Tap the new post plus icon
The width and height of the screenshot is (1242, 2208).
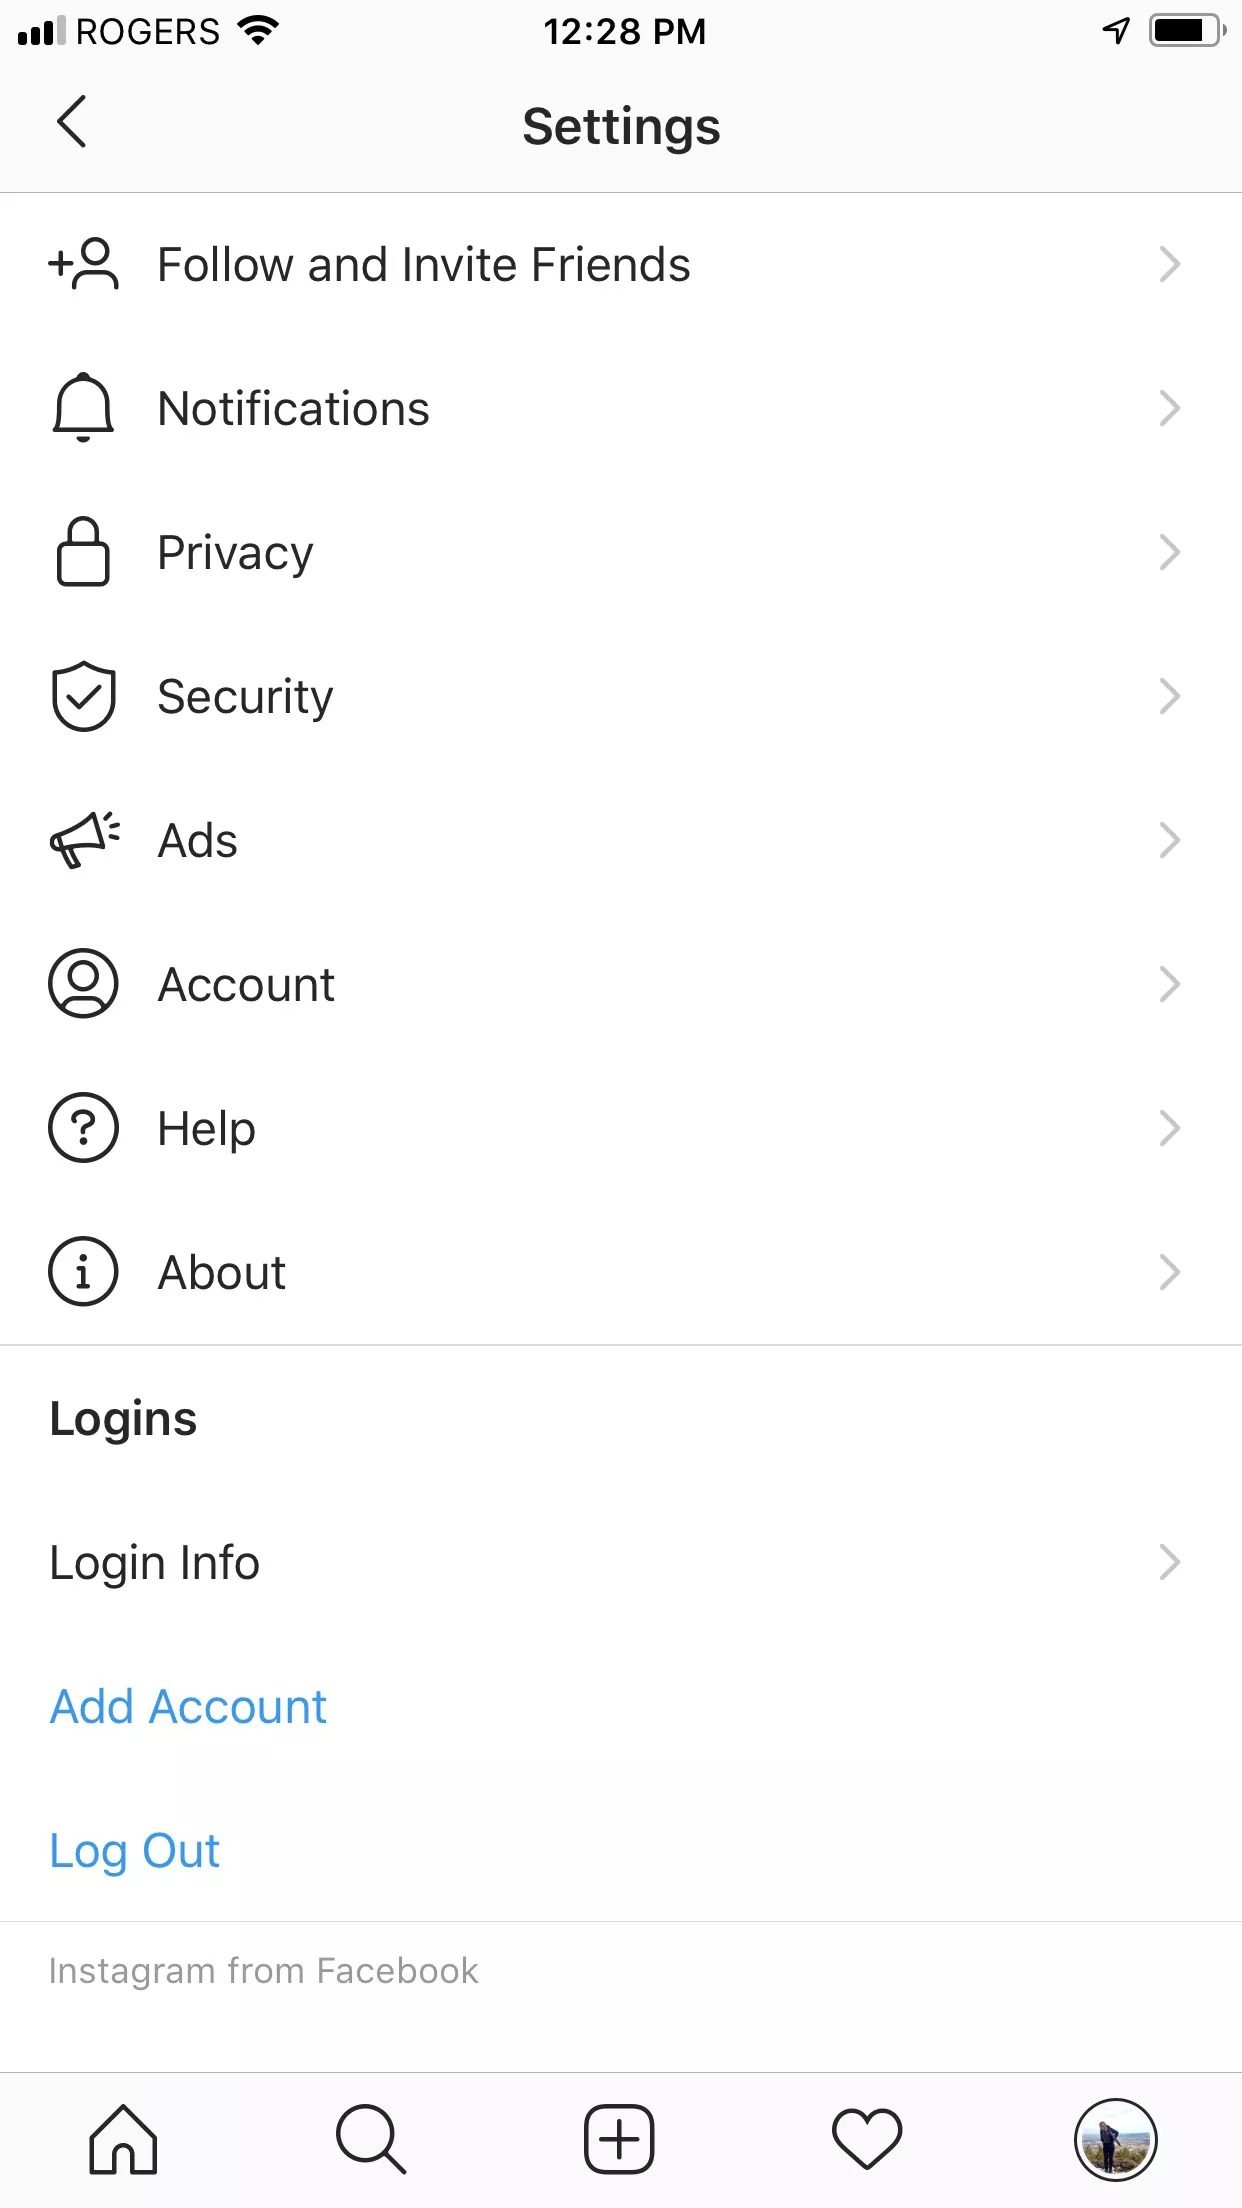pyautogui.click(x=619, y=2140)
